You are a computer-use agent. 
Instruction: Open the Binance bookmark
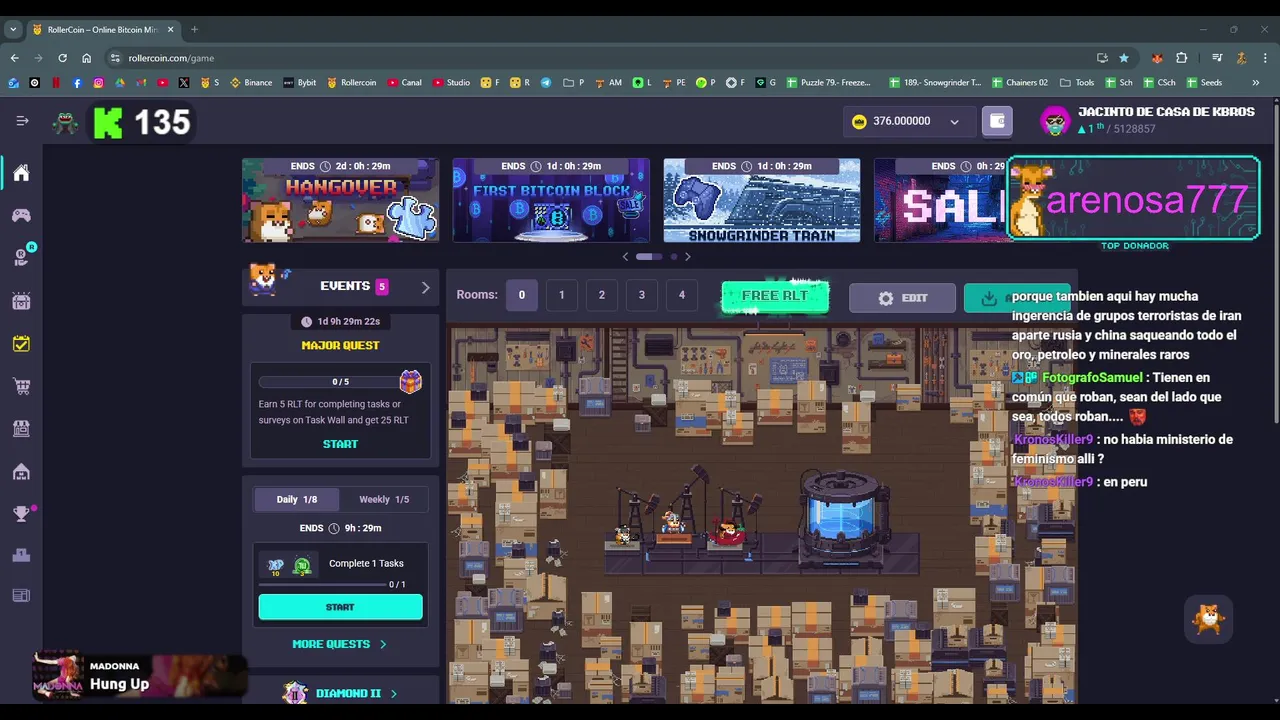[251, 82]
